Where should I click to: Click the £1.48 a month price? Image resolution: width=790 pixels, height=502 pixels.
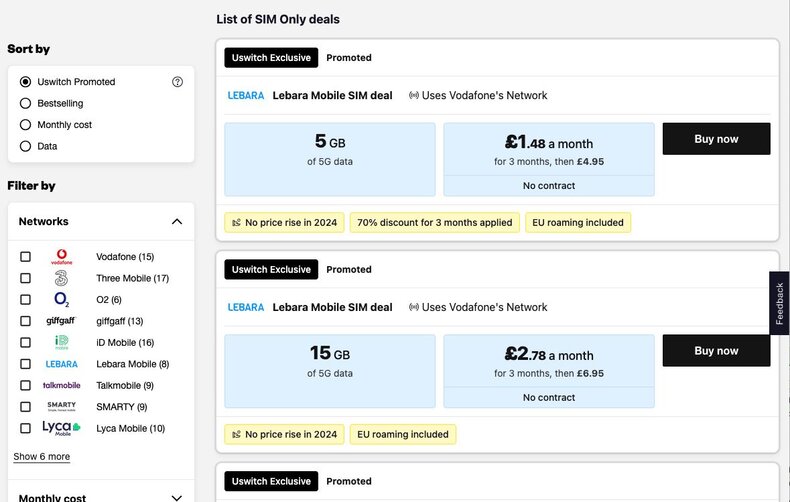[x=549, y=143]
